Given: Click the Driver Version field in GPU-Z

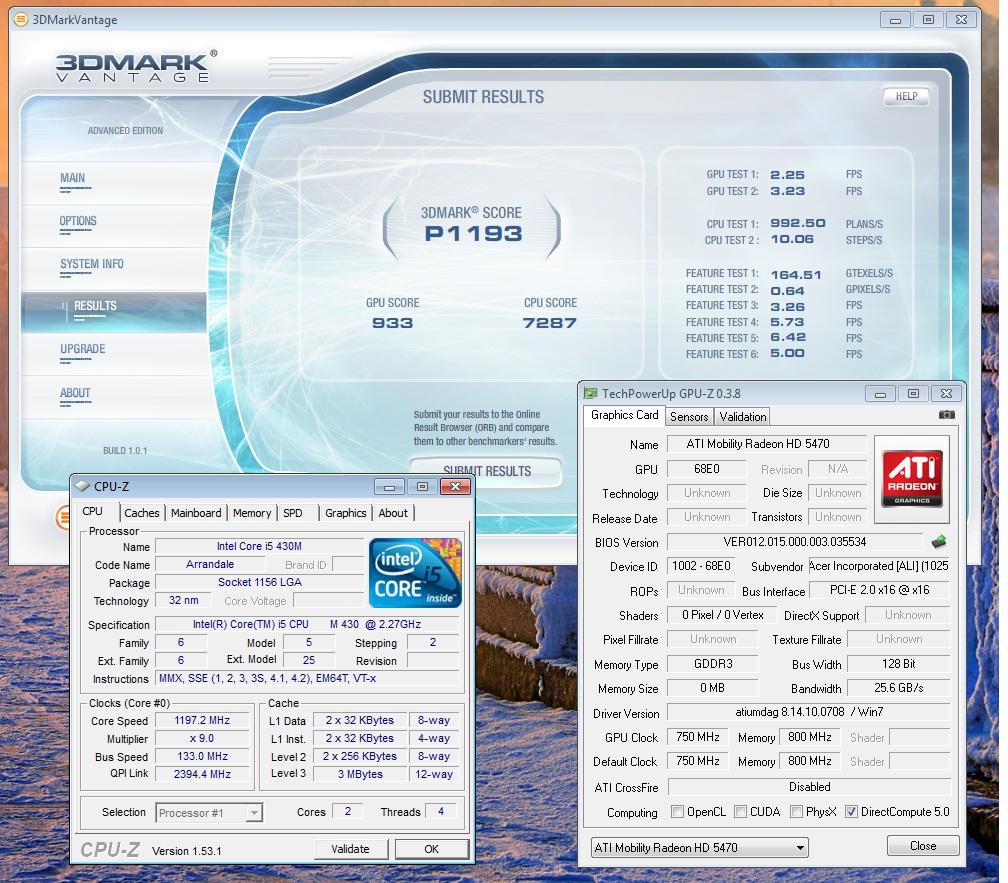Looking at the screenshot, I should pos(809,712).
